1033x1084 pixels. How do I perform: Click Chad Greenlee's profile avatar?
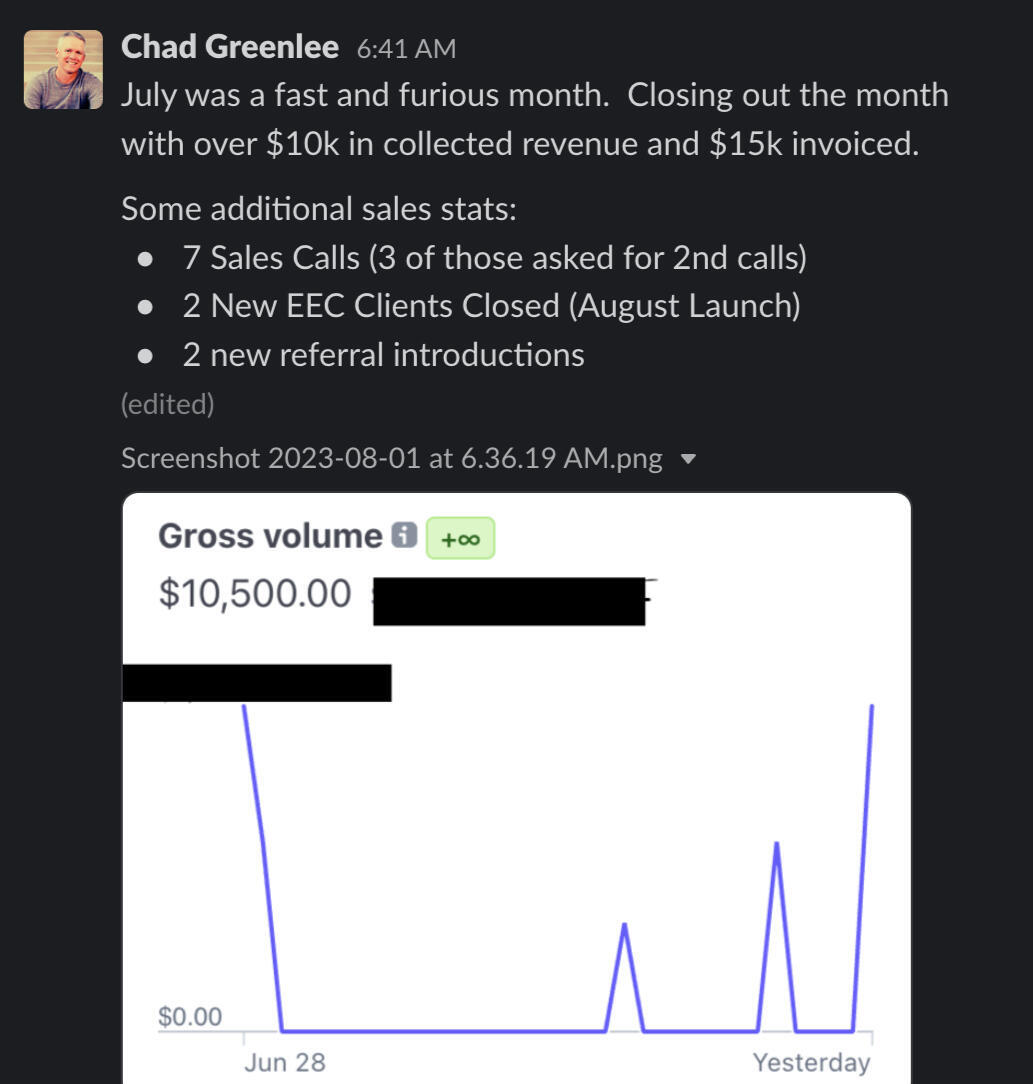[63, 69]
